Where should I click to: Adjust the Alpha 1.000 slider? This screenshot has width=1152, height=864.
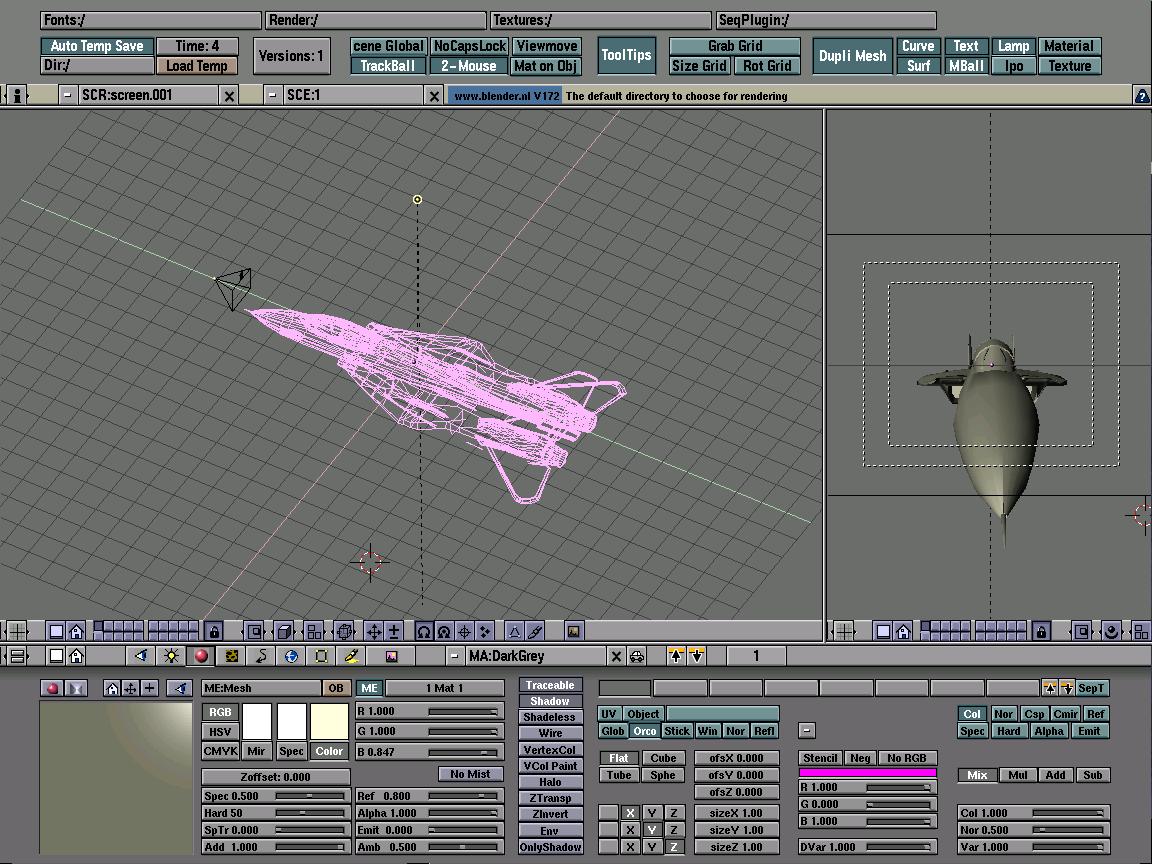tap(430, 813)
